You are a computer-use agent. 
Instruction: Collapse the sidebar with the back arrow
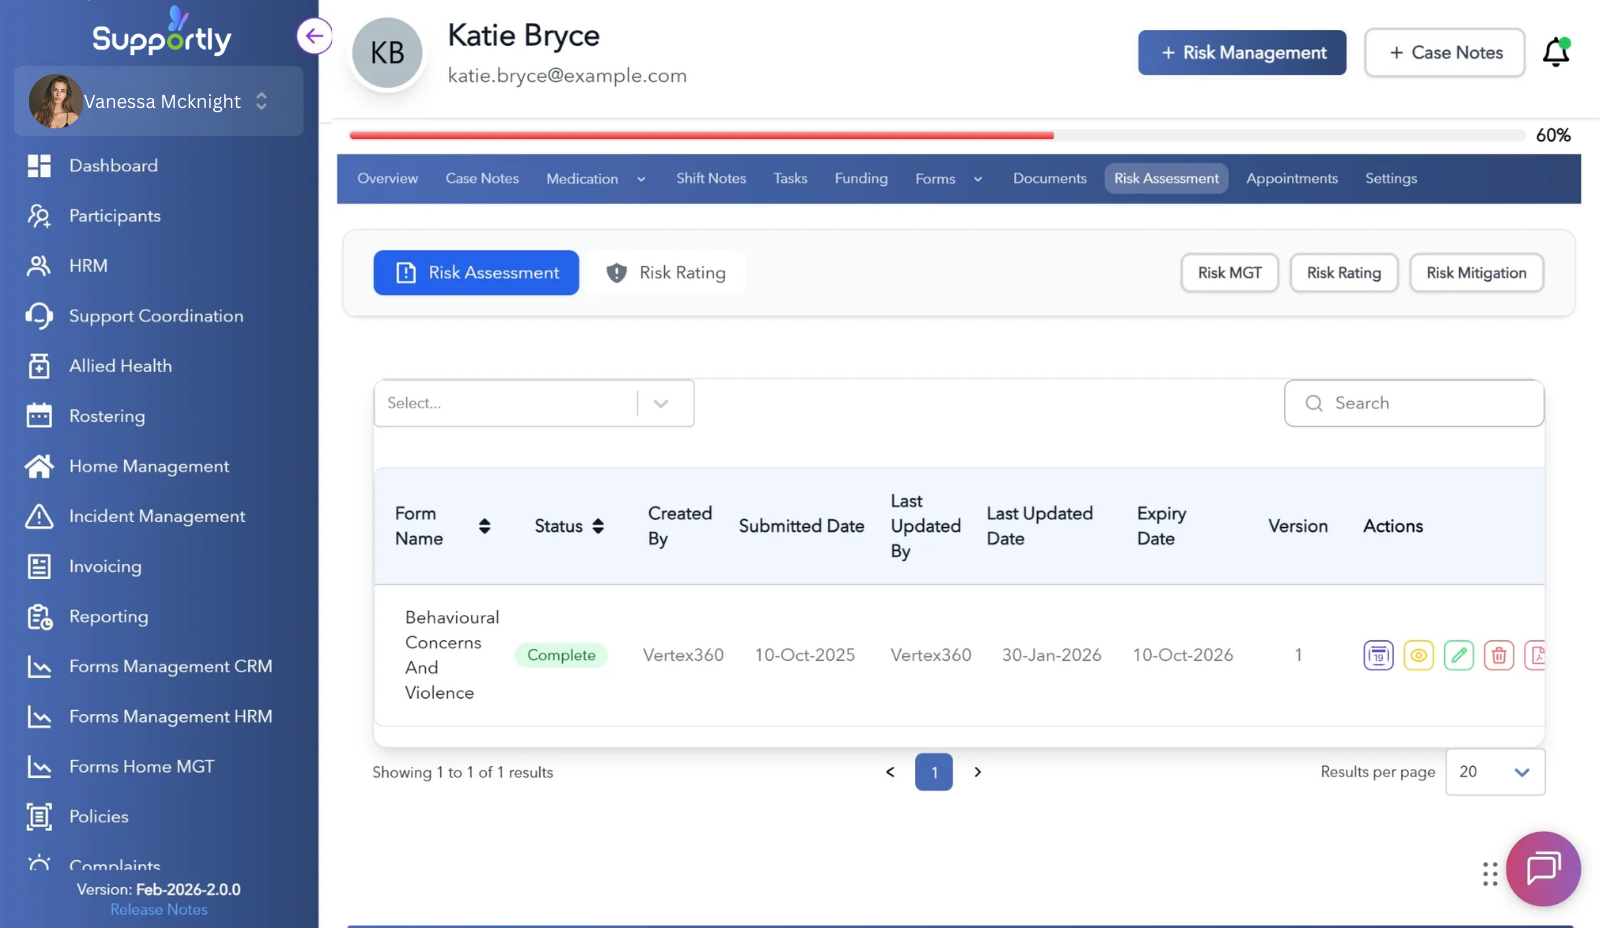pos(314,37)
